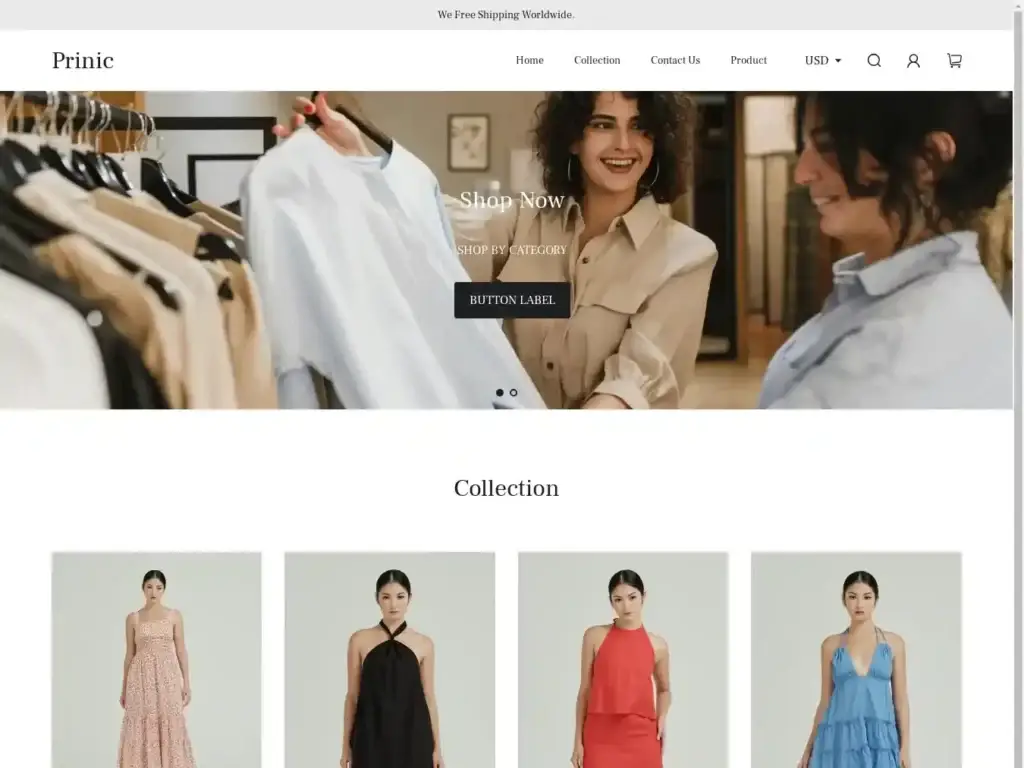This screenshot has height=768, width=1024.
Task: Navigate to the Contact Us page
Action: 675,61
